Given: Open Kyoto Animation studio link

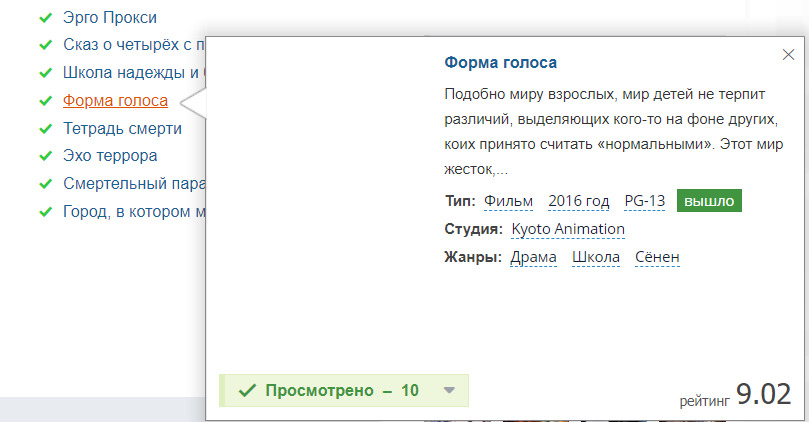Looking at the screenshot, I should [x=568, y=230].
